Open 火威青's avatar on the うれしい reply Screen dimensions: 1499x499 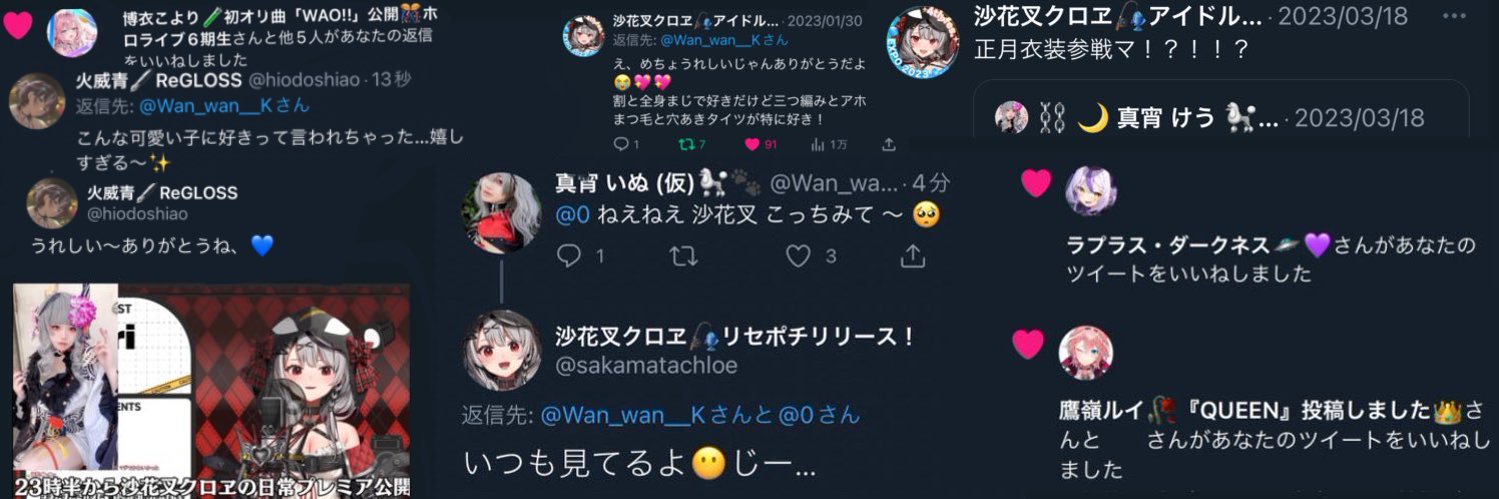coord(52,203)
